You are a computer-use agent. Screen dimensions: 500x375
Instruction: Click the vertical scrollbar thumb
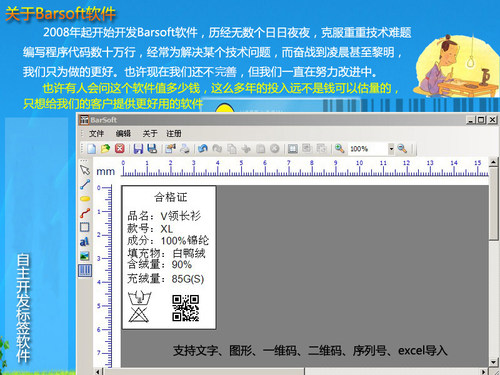point(493,203)
